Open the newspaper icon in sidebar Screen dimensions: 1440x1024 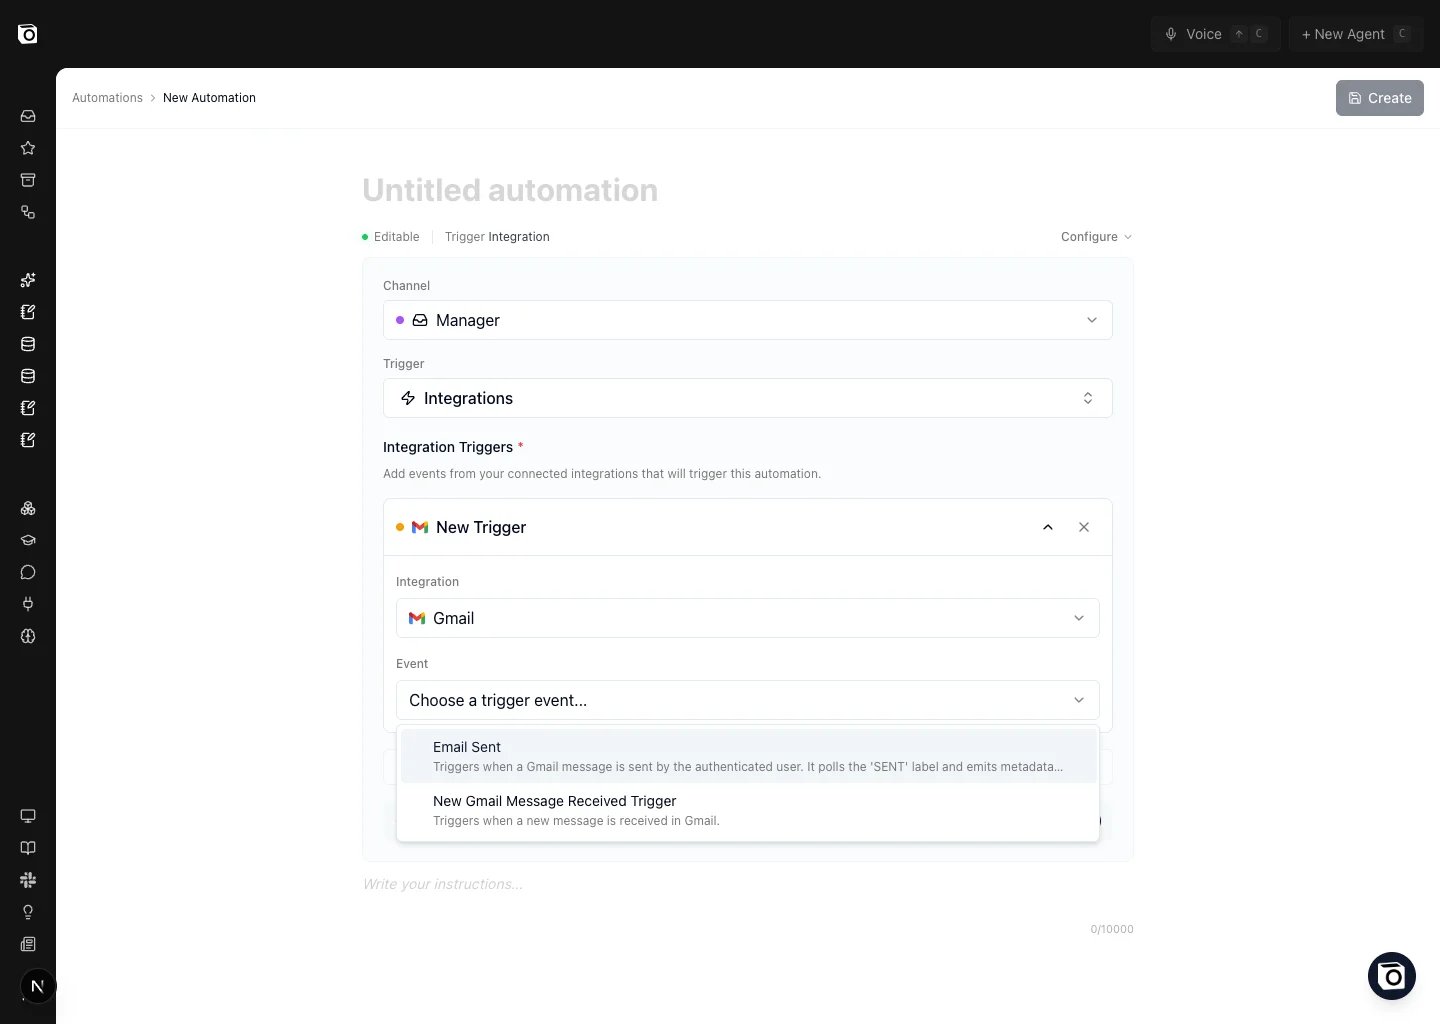point(28,944)
